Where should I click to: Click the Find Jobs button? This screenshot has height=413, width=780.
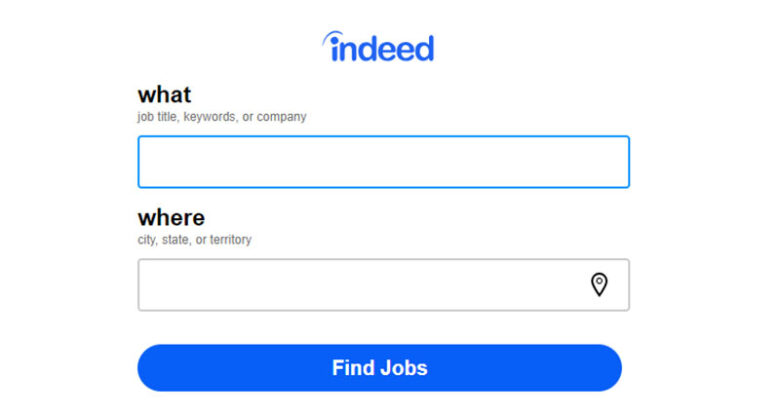379,367
